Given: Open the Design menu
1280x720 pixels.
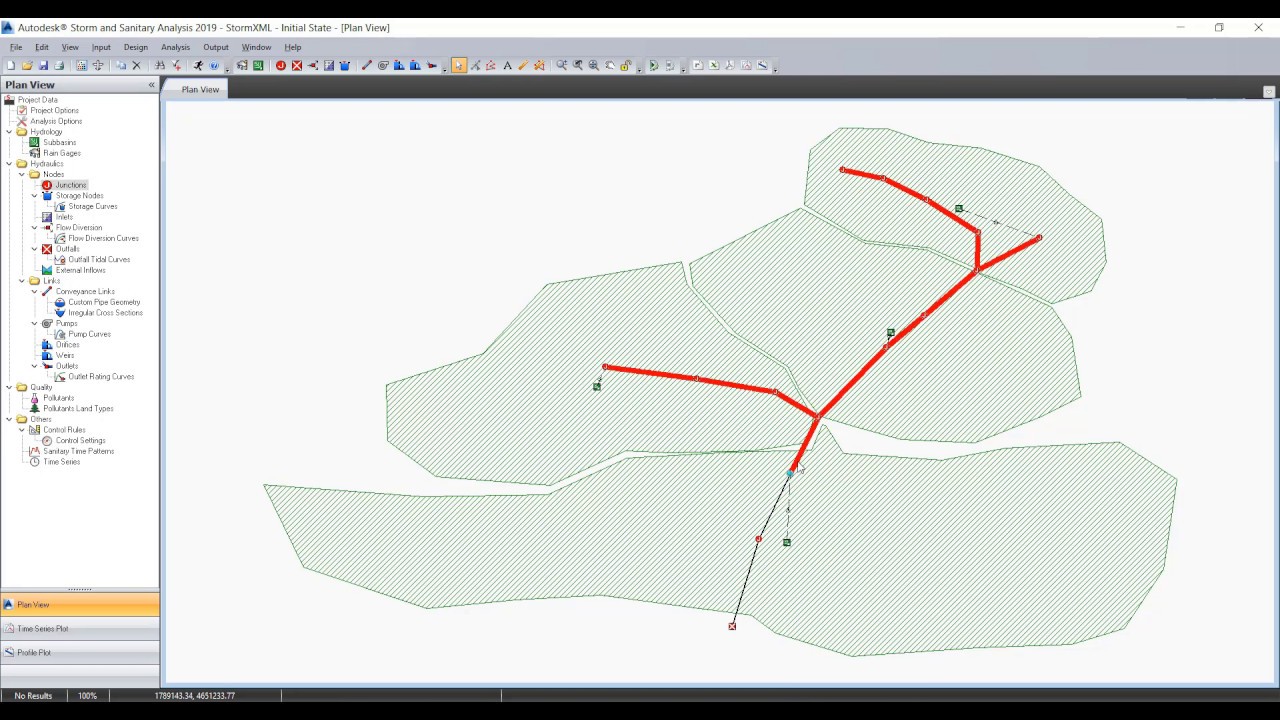Looking at the screenshot, I should tap(136, 47).
